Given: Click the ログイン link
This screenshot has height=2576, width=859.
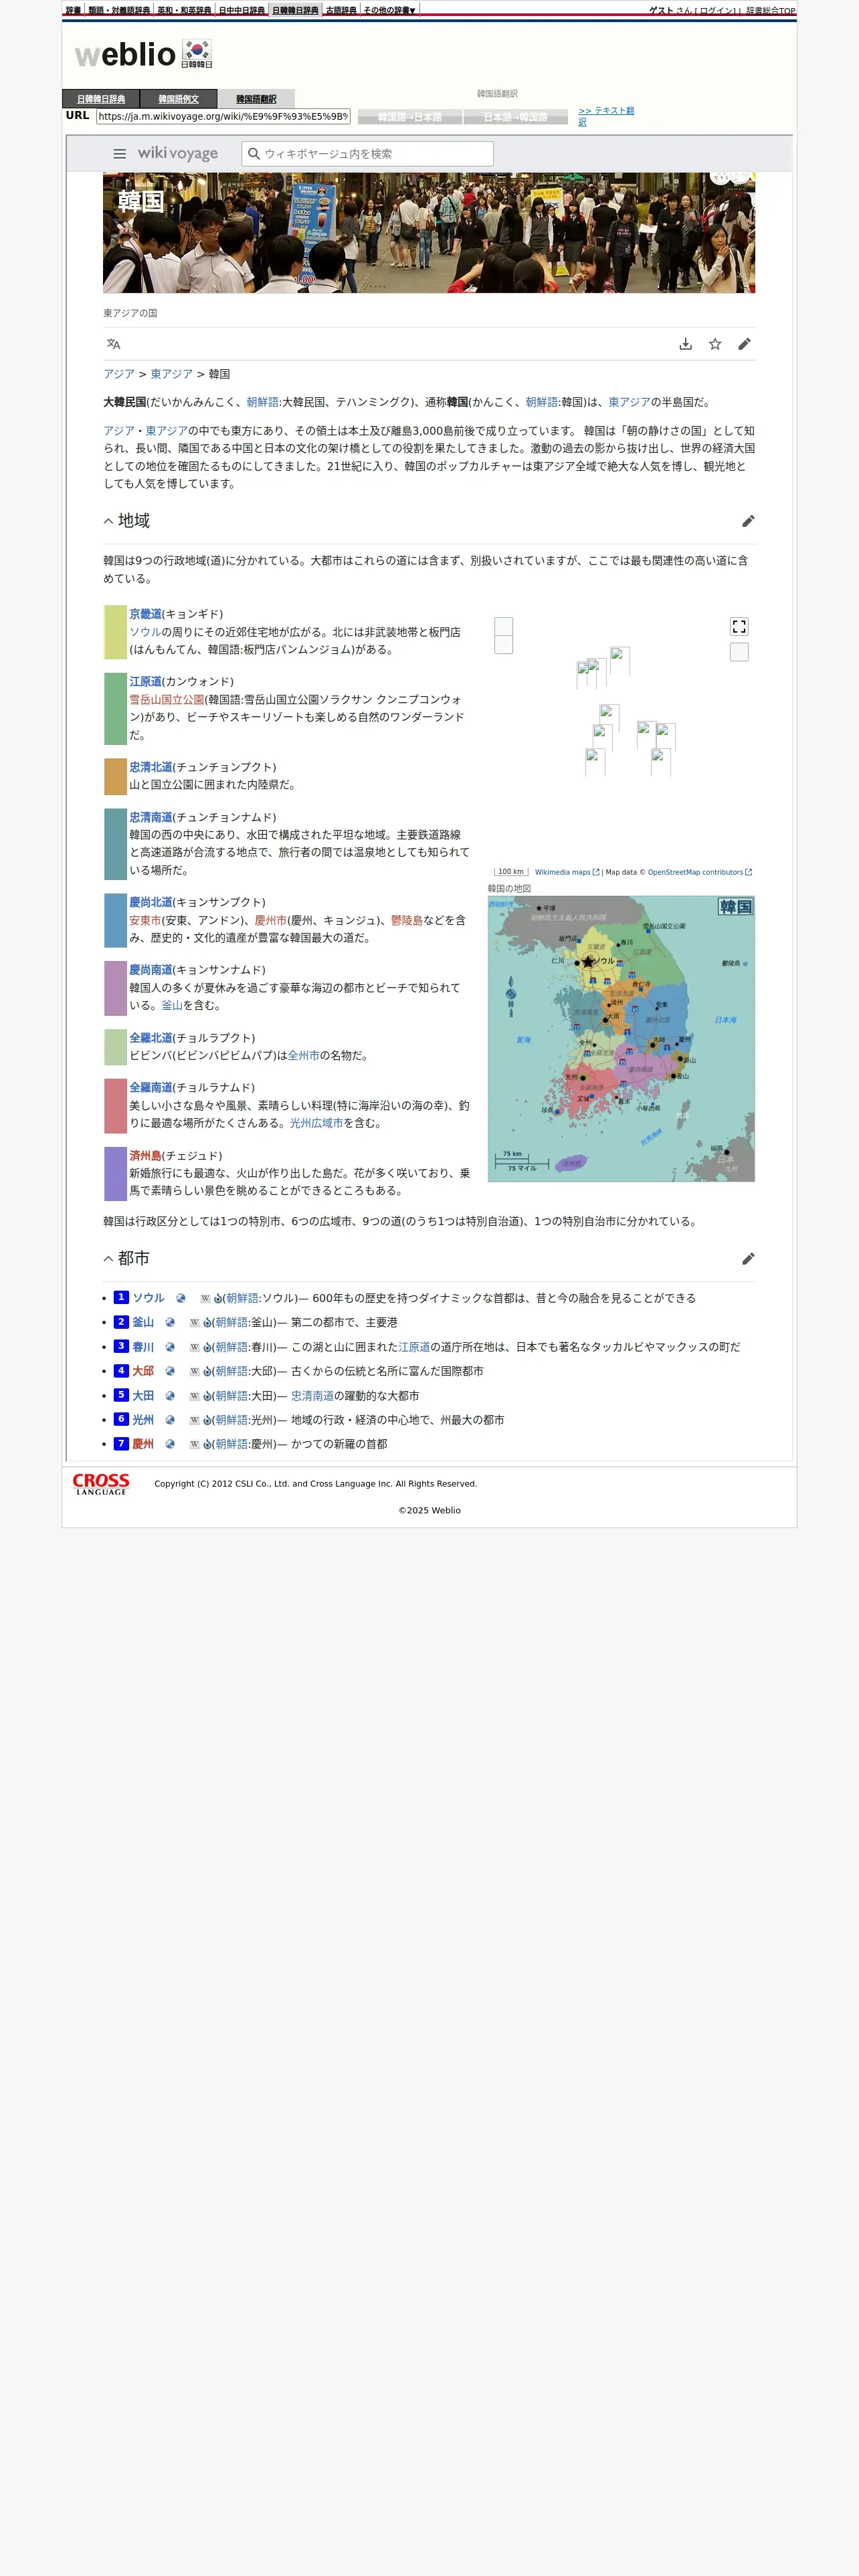Looking at the screenshot, I should point(716,11).
